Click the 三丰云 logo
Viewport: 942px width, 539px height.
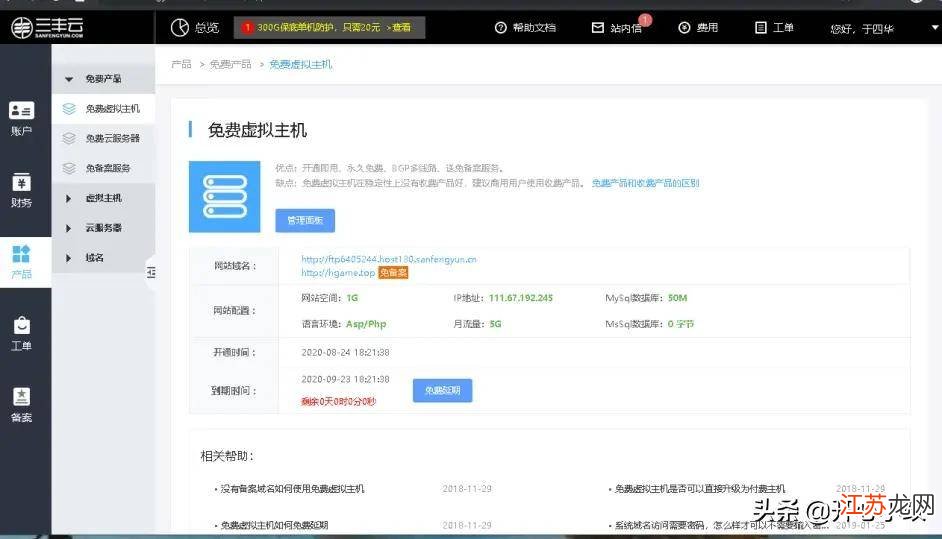[x=47, y=28]
